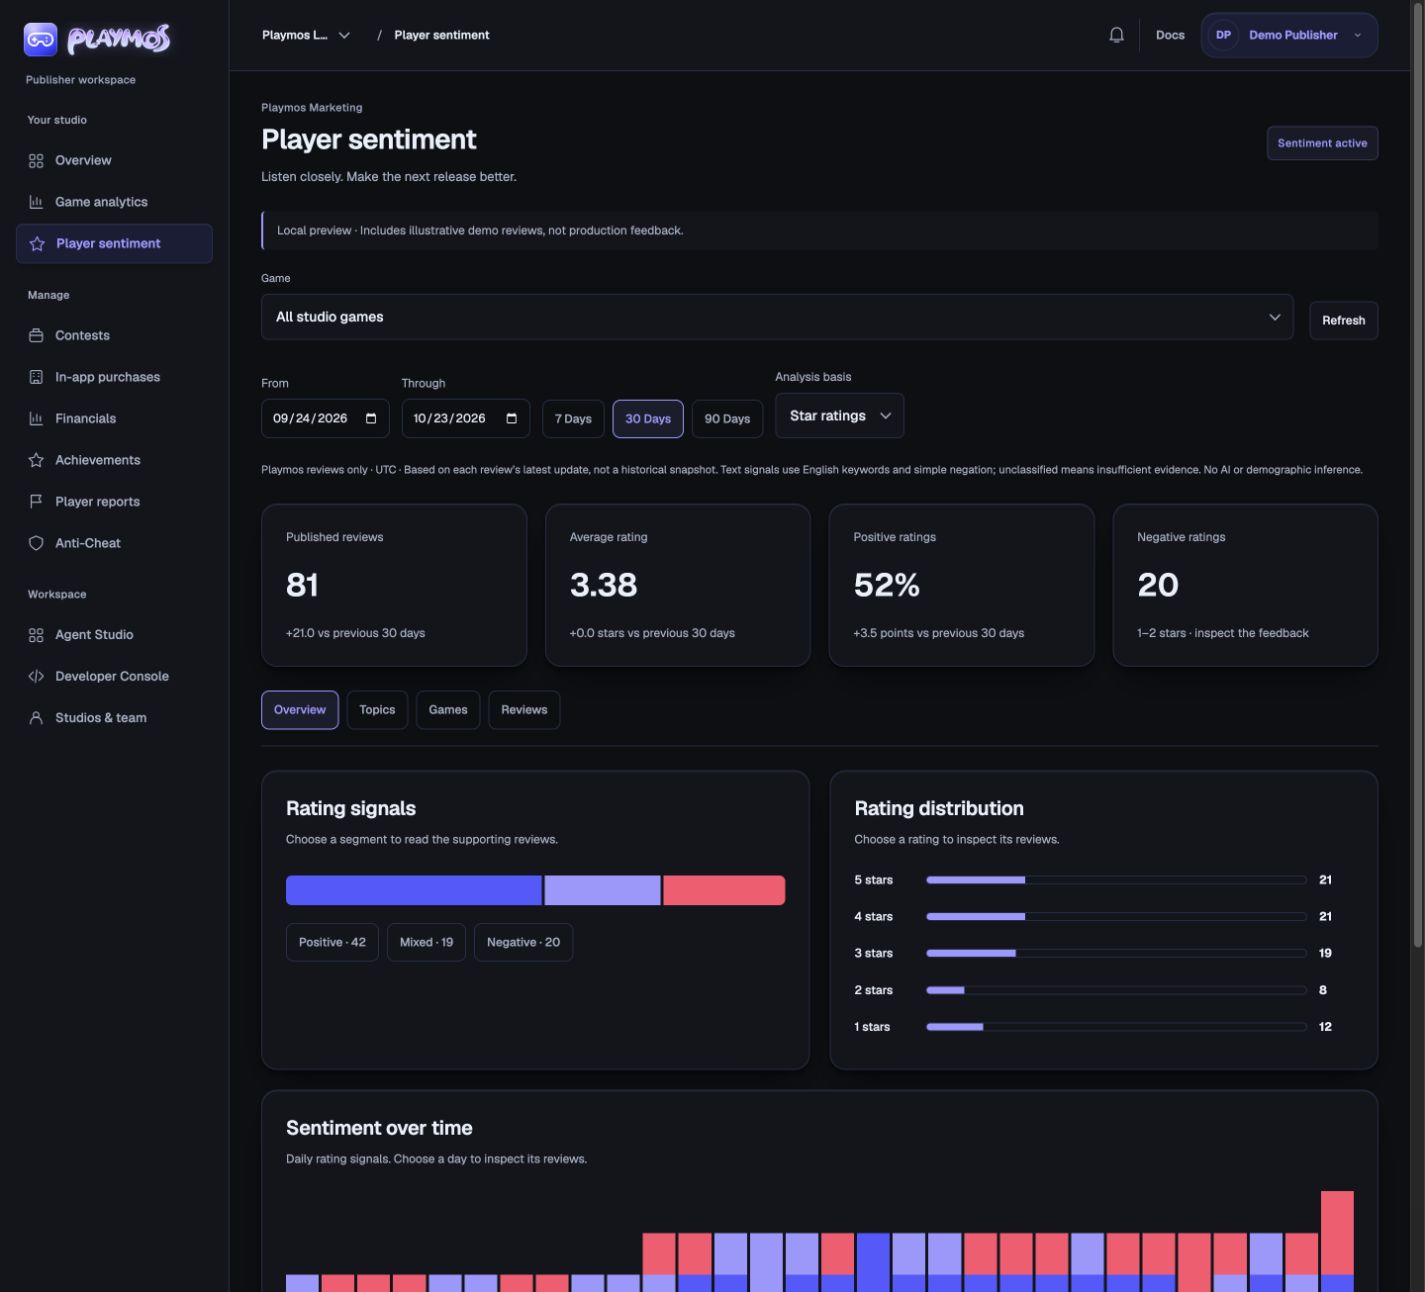1425x1292 pixels.
Task: Expand the Playmos L... workspace switcher
Action: pos(306,35)
